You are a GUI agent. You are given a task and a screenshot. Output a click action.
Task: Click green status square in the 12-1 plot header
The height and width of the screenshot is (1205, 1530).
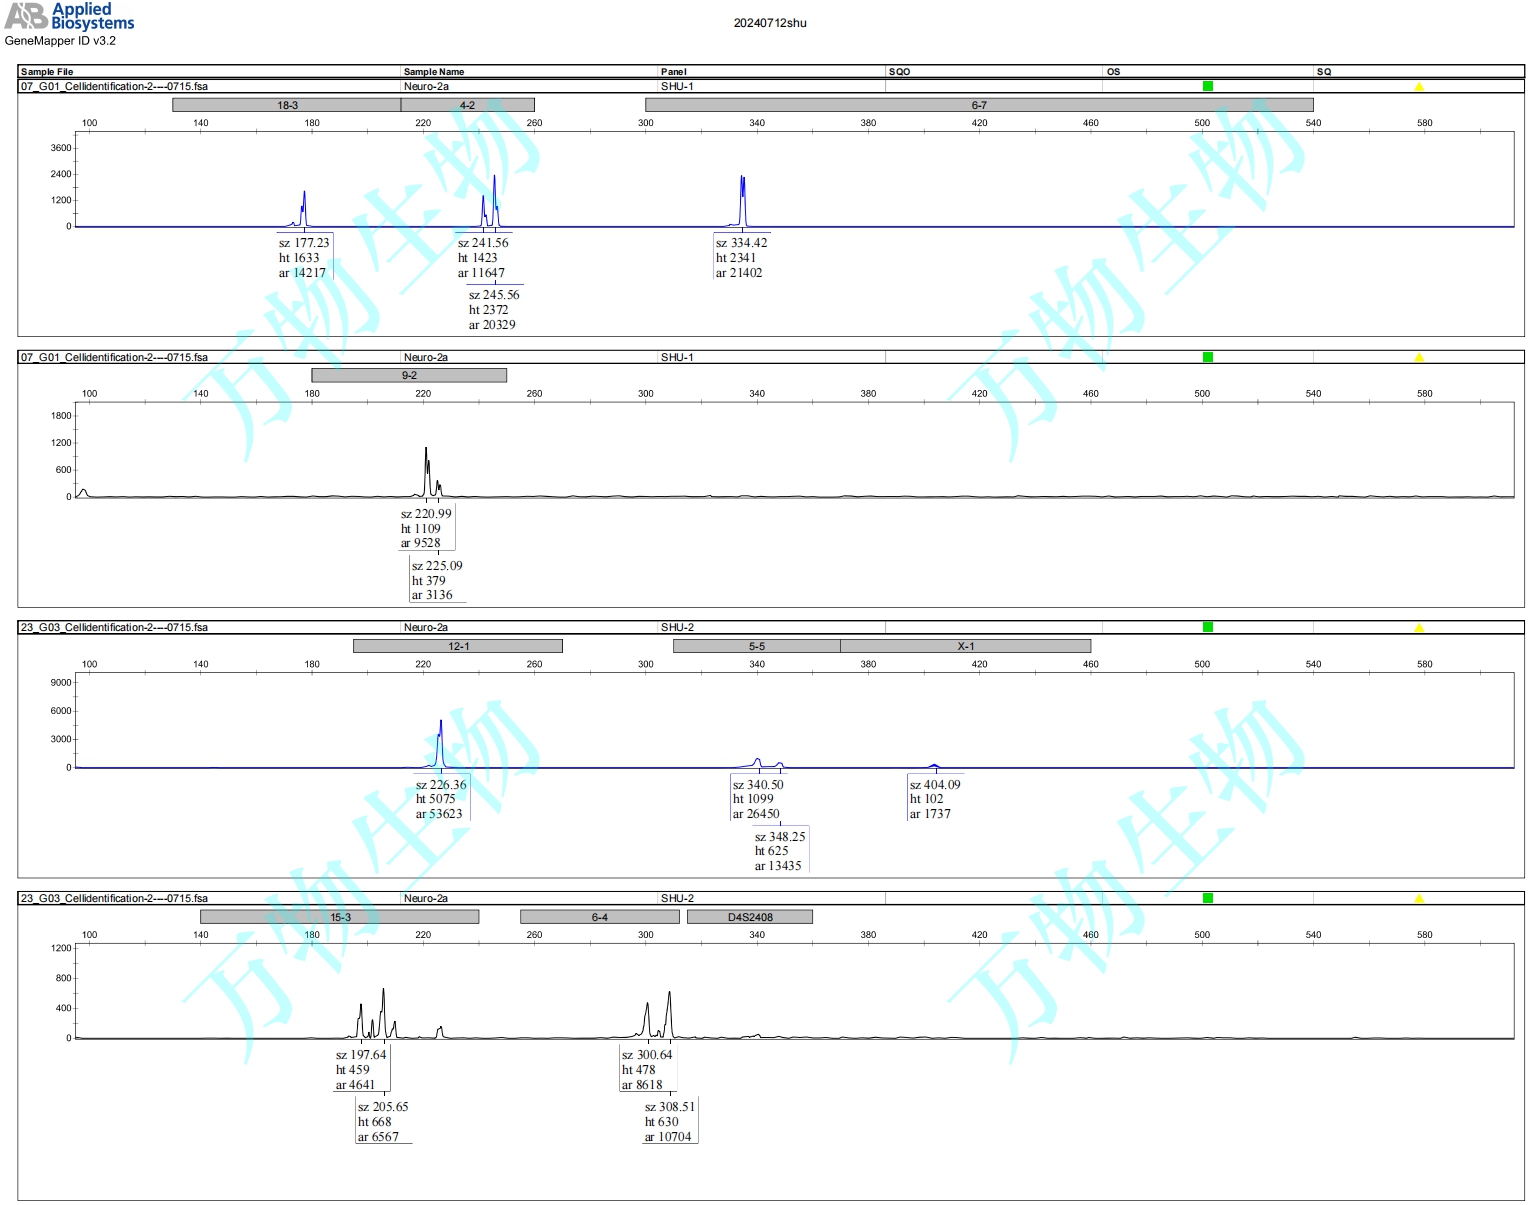(x=1207, y=627)
